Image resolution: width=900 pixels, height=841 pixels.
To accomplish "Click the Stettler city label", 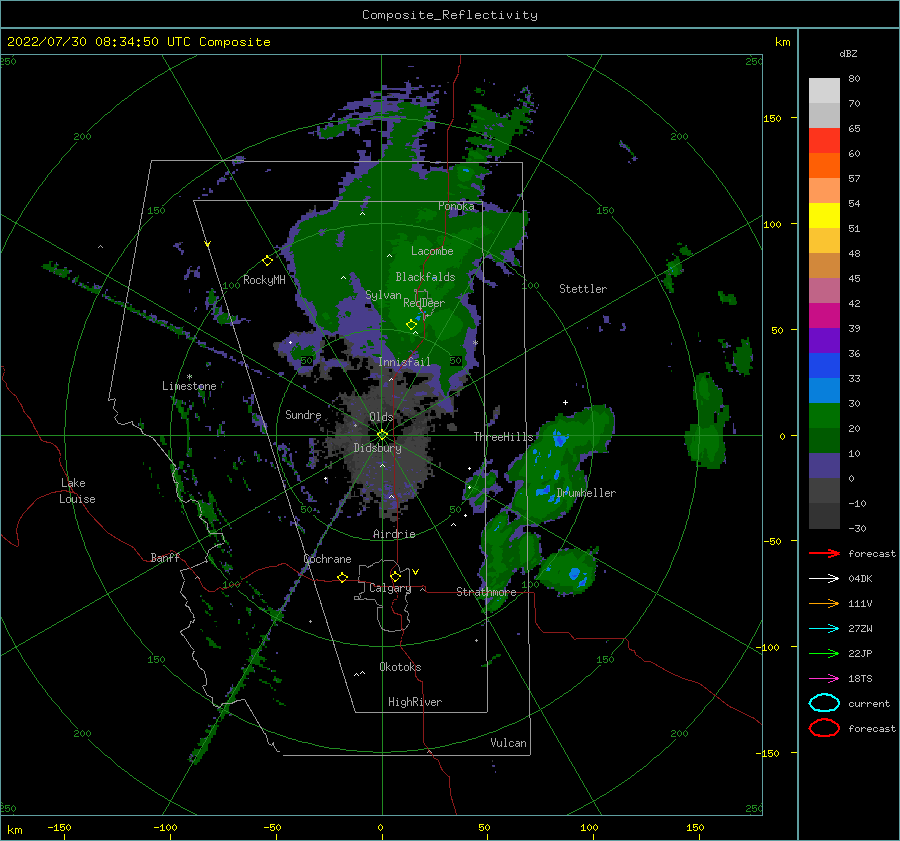I will point(583,289).
